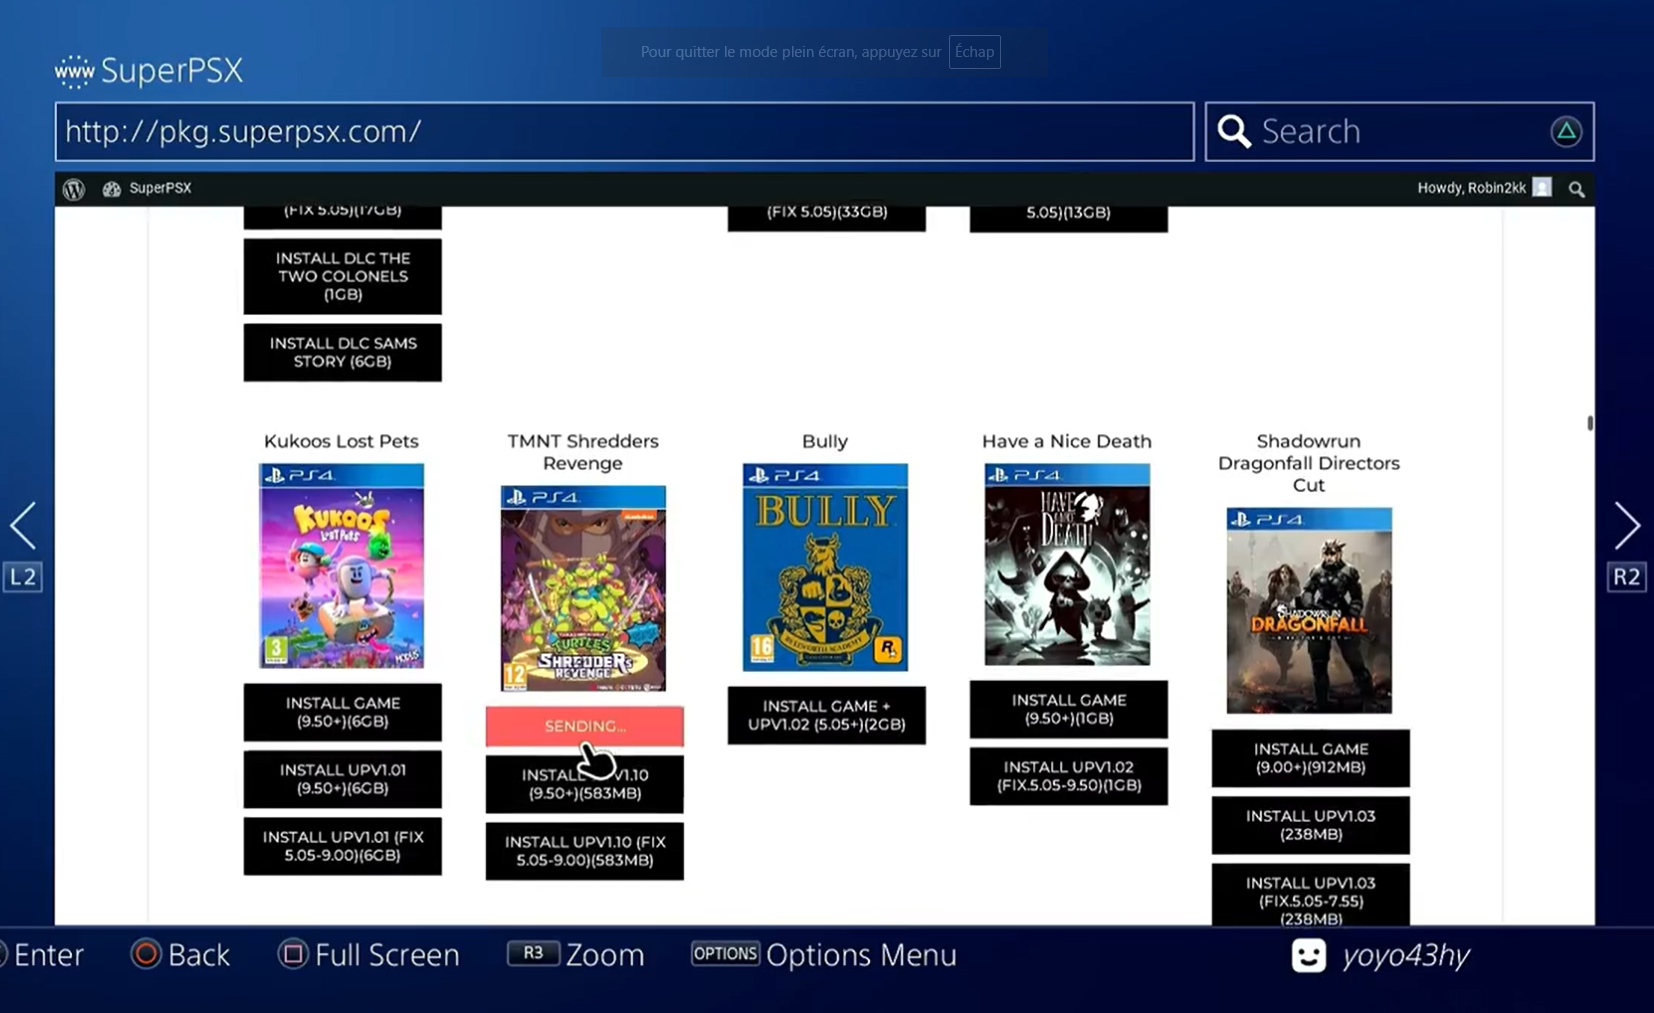The width and height of the screenshot is (1654, 1013).
Task: Open TMNT Shredders Revenge cover thumbnail
Action: click(584, 588)
